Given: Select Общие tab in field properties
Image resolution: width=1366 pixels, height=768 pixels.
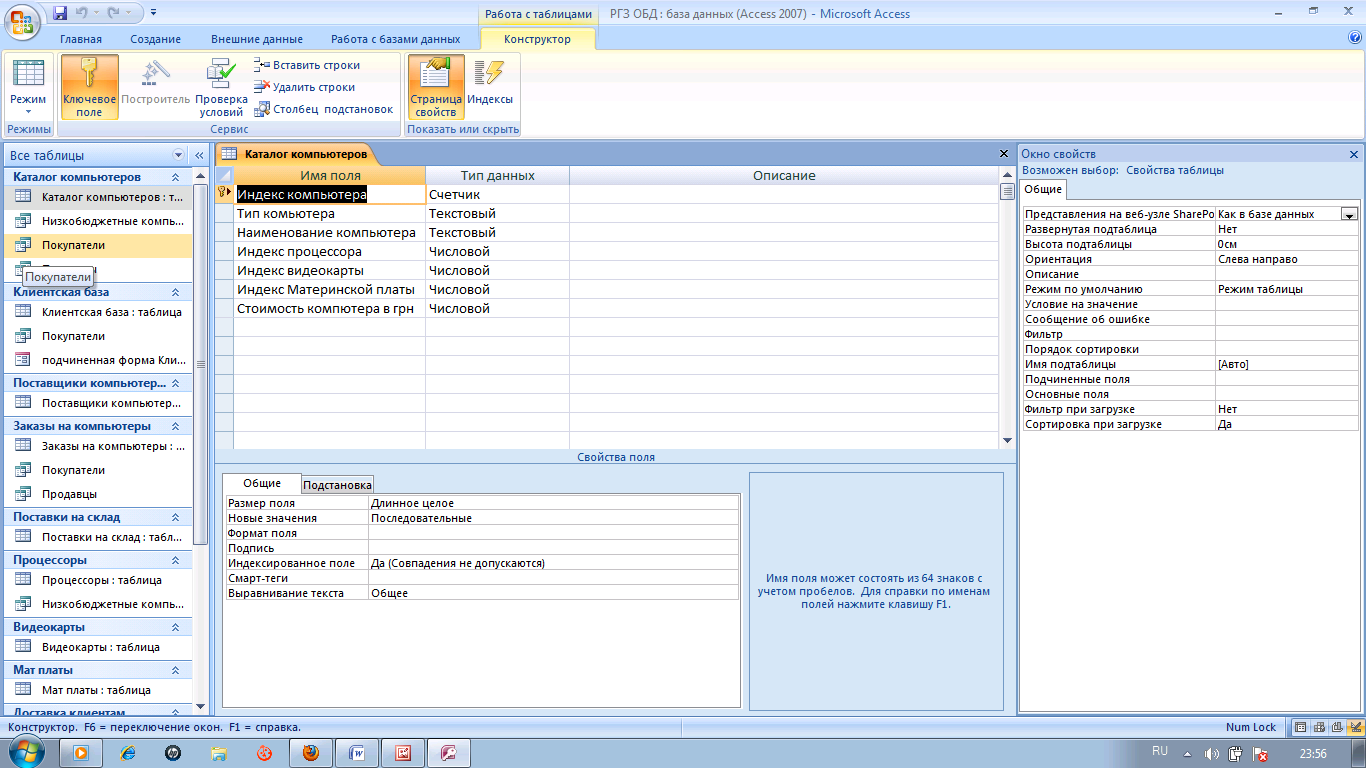Looking at the screenshot, I should (262, 483).
